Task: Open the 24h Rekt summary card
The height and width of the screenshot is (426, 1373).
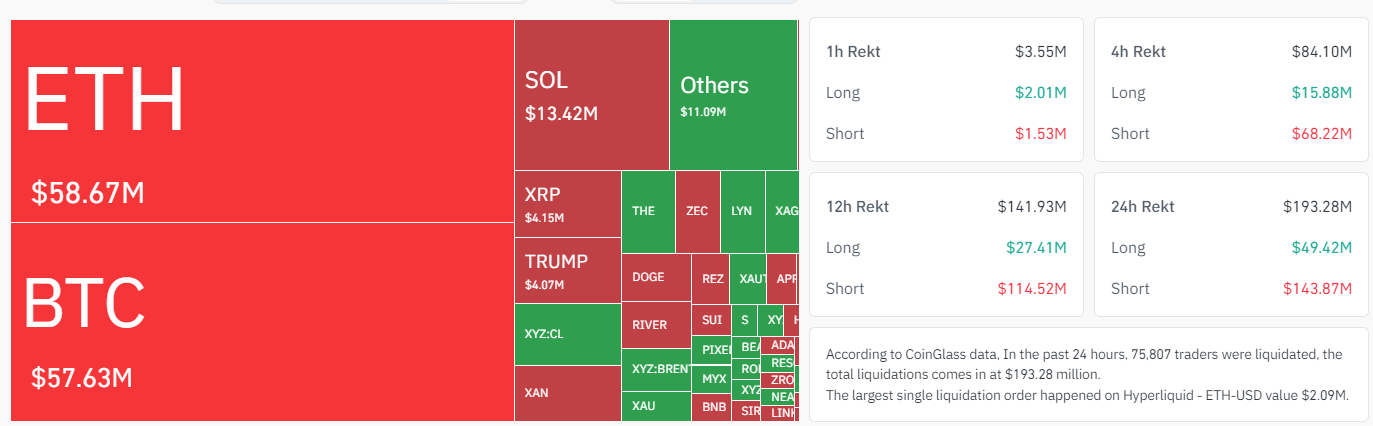Action: click(x=1231, y=244)
